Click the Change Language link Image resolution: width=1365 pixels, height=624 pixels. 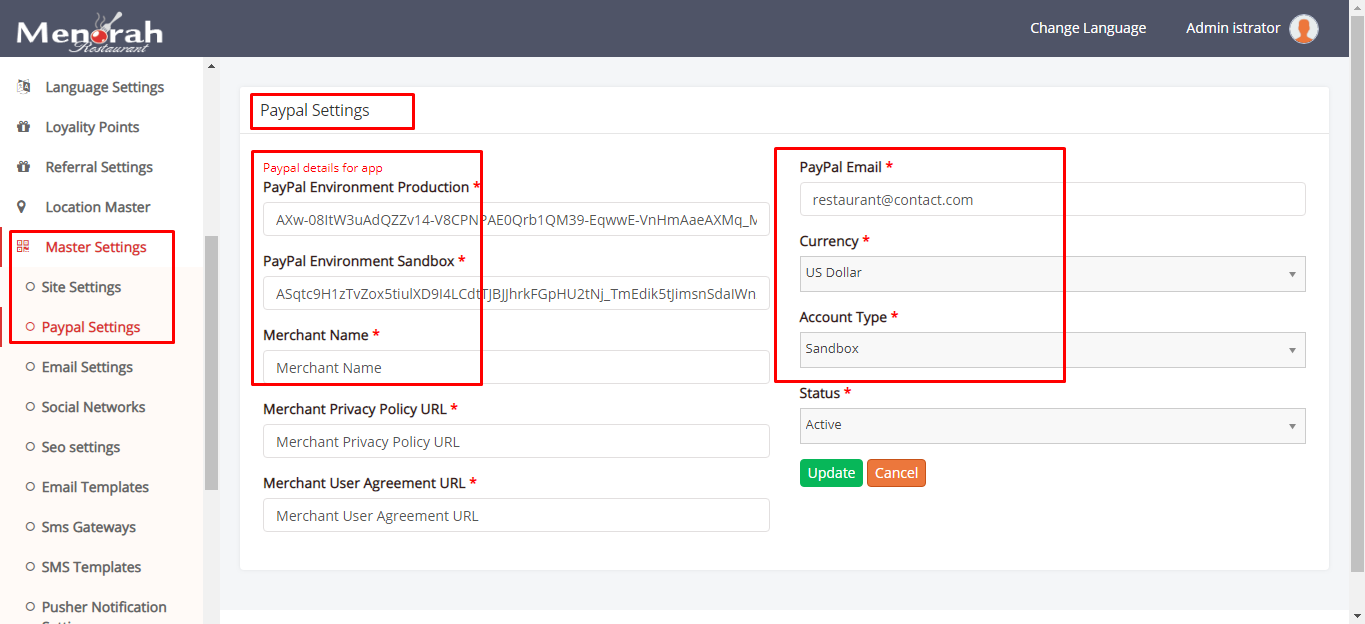coord(1088,28)
